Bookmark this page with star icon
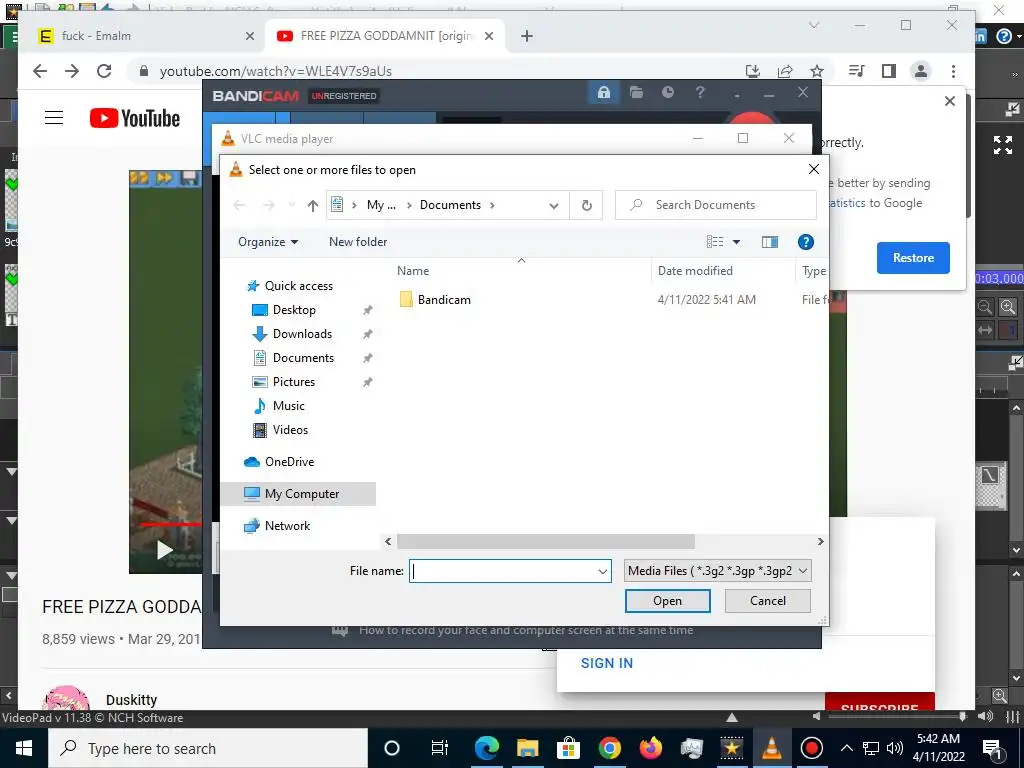This screenshot has width=1024, height=768. point(816,71)
